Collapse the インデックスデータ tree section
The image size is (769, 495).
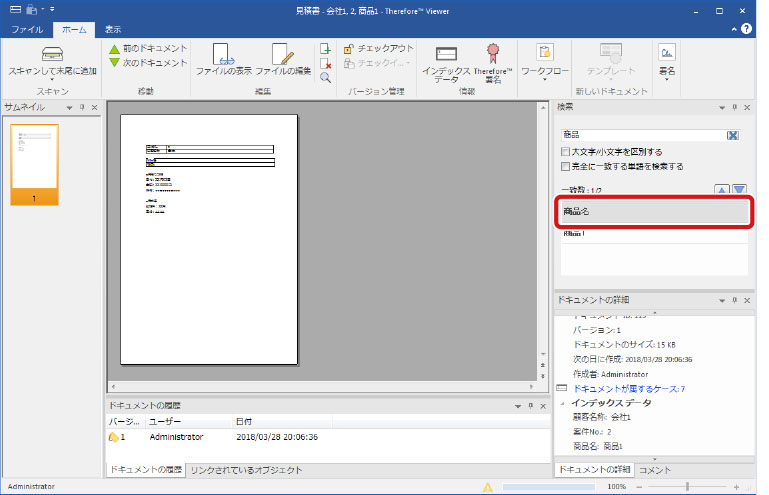pyautogui.click(x=561, y=403)
